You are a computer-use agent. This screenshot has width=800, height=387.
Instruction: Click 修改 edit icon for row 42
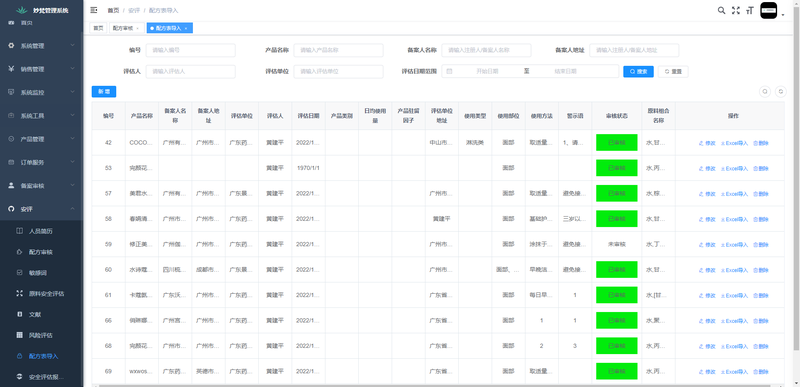coord(707,143)
